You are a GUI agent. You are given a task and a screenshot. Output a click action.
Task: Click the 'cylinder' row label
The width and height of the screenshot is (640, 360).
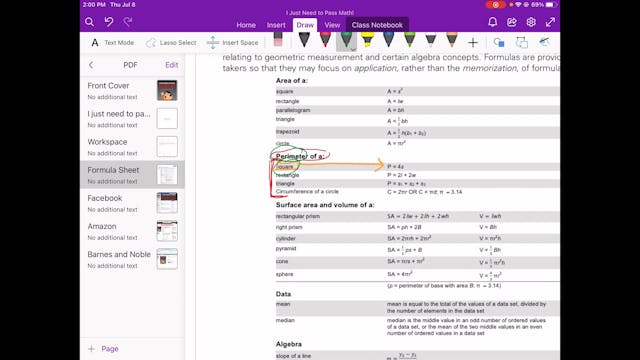[286, 238]
